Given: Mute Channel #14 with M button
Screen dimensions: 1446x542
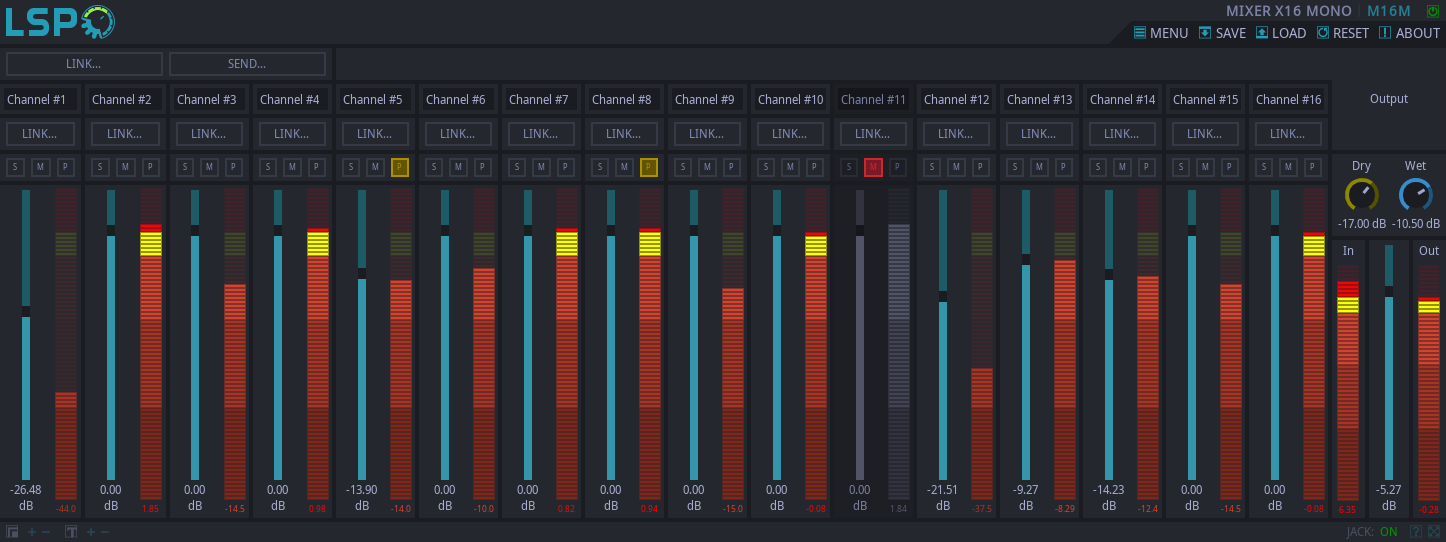Looking at the screenshot, I should click(1122, 167).
